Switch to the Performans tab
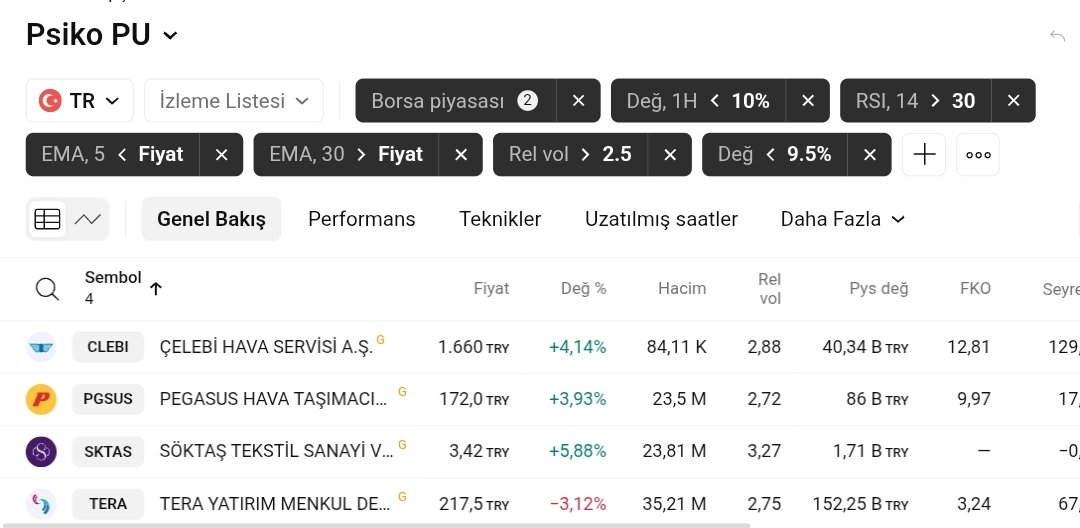Screen dimensions: 1080x528 [362, 219]
